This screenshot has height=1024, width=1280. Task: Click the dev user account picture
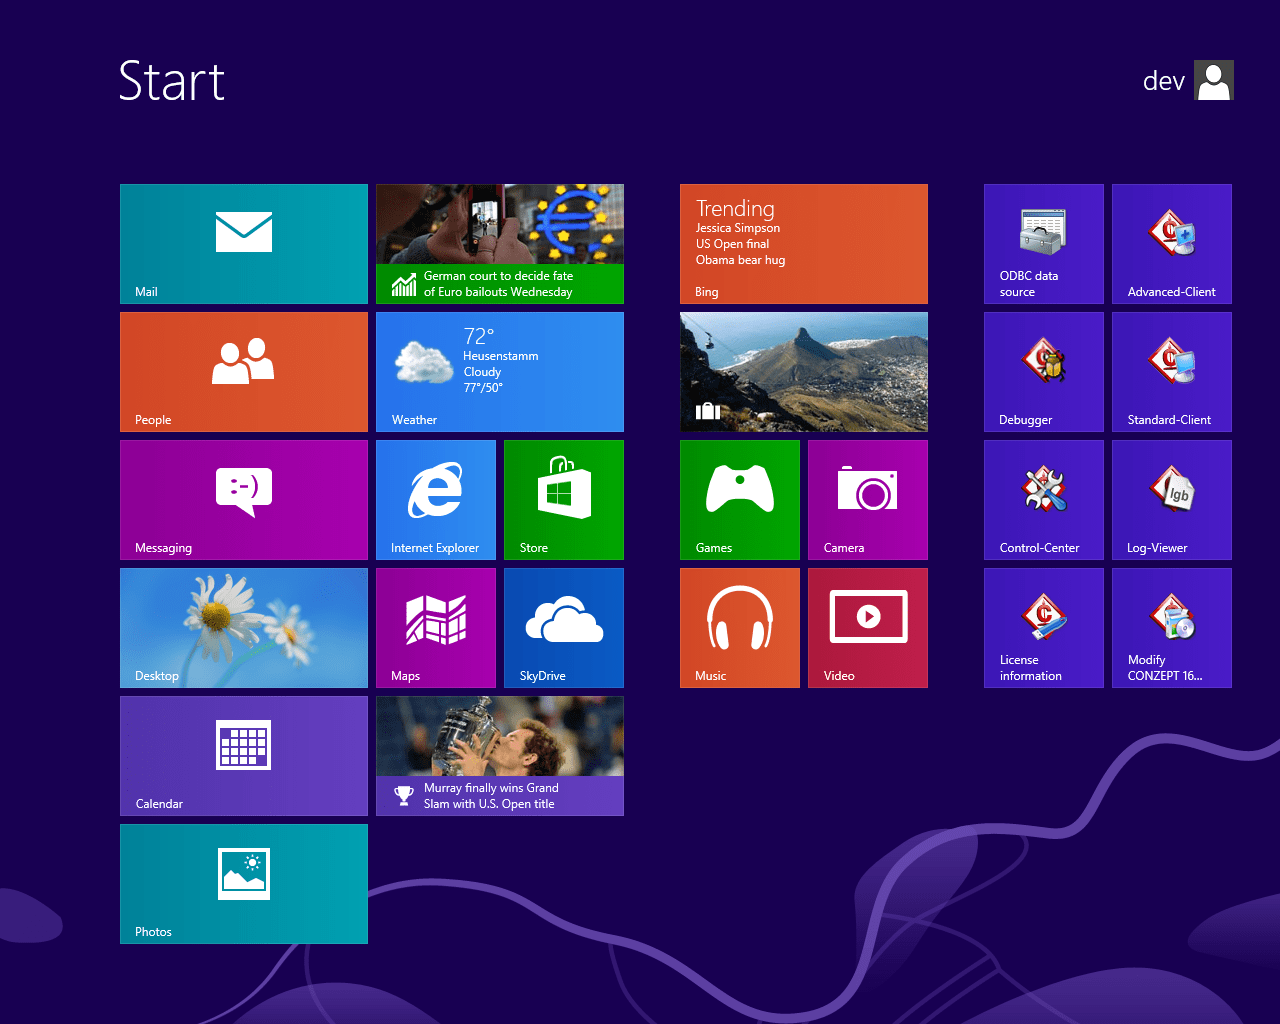[1214, 80]
